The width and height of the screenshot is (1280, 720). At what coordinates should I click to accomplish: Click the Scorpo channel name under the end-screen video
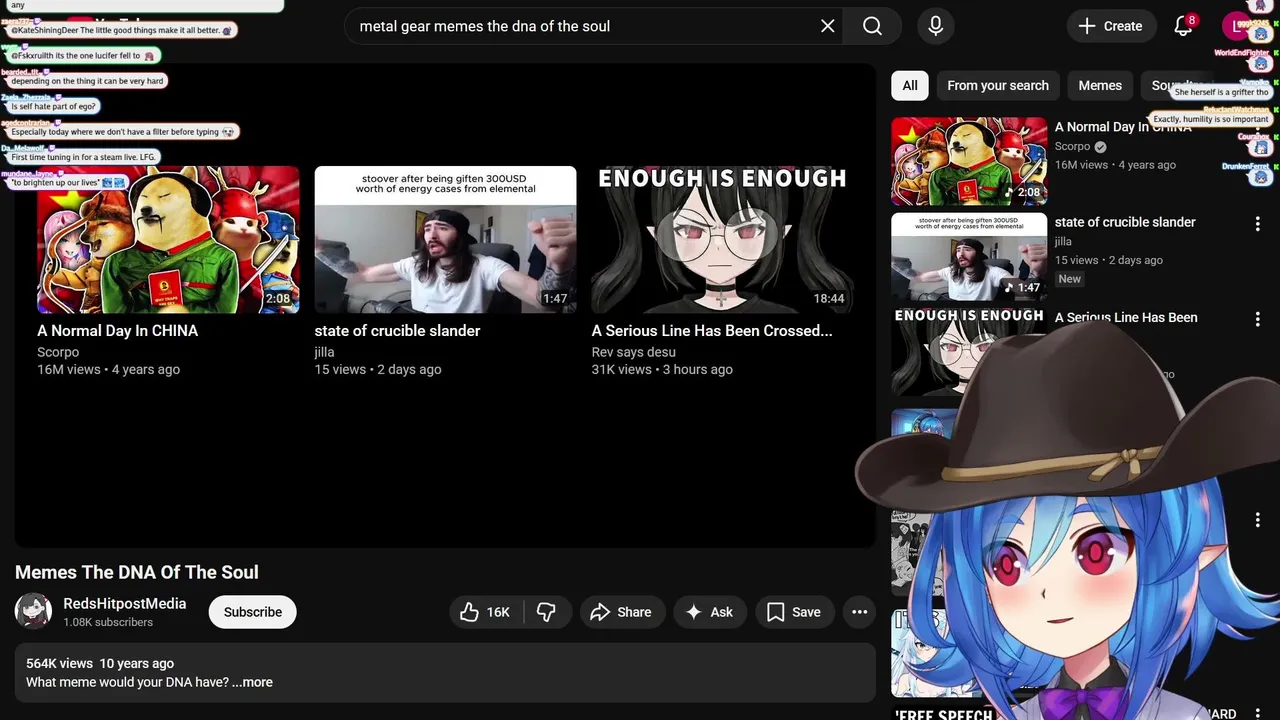coord(58,352)
